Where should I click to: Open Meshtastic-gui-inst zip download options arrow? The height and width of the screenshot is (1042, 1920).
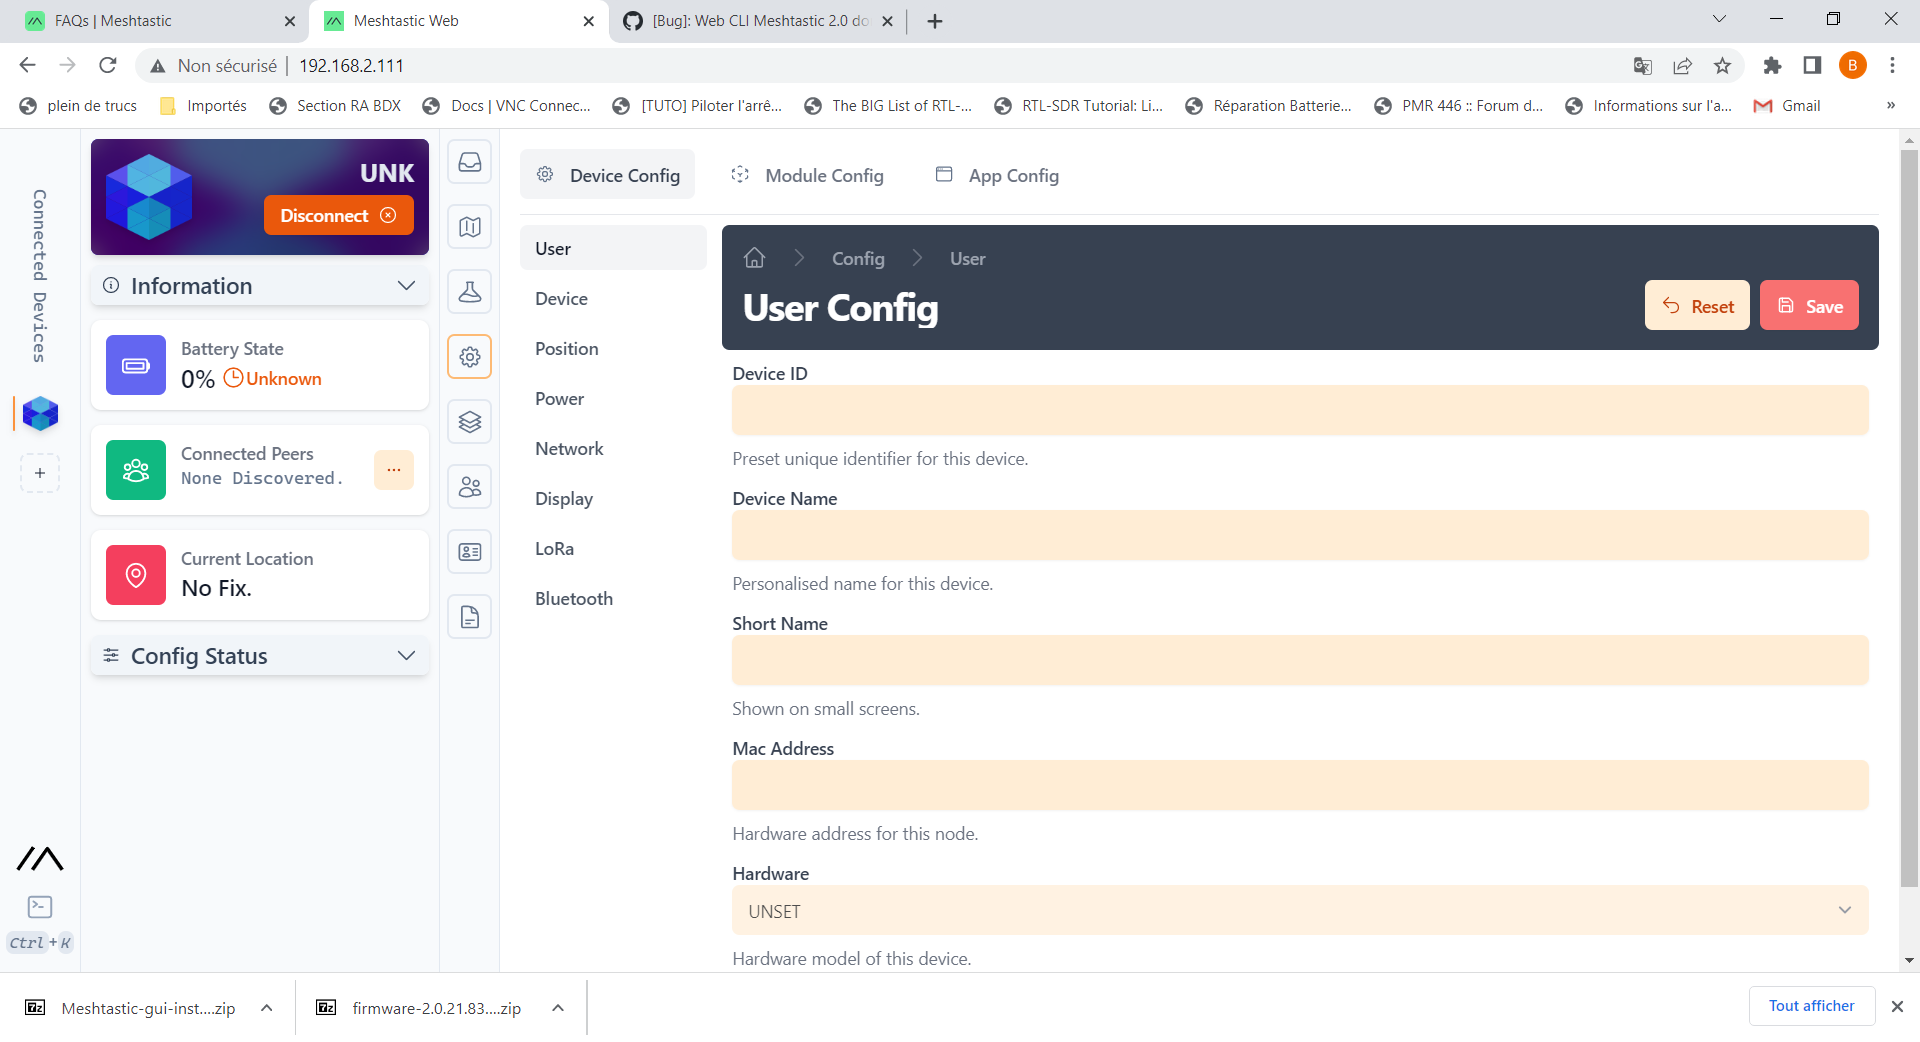[267, 1008]
